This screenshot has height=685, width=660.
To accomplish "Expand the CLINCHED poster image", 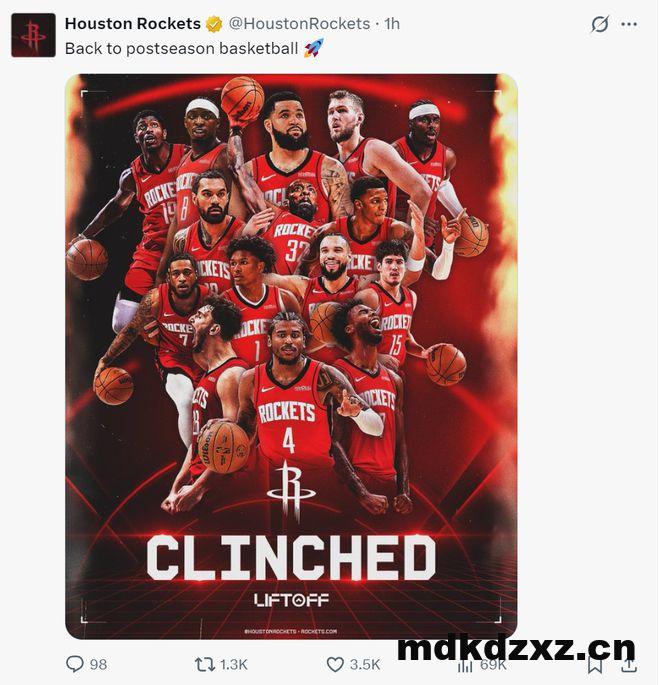I will tap(291, 356).
